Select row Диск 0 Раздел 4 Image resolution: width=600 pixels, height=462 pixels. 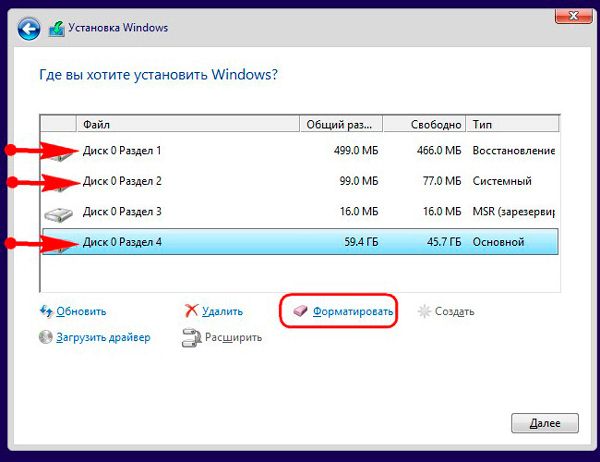300,242
